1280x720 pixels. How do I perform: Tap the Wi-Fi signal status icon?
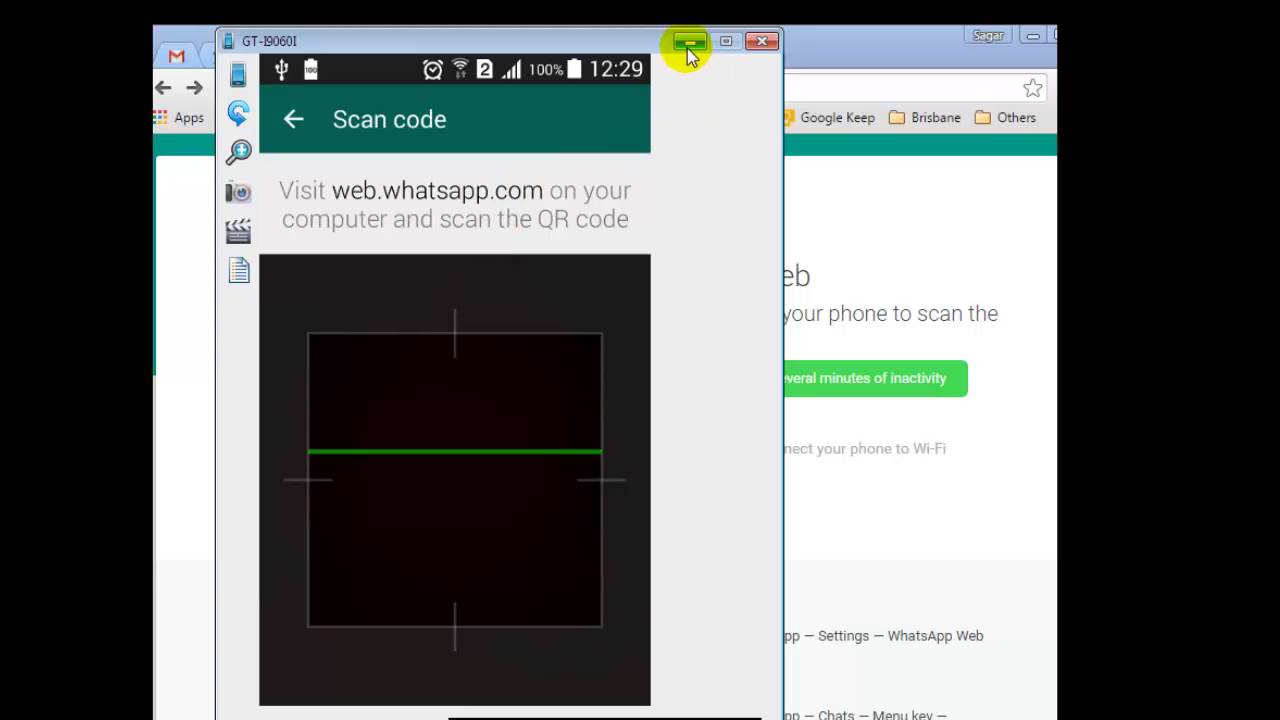point(461,69)
